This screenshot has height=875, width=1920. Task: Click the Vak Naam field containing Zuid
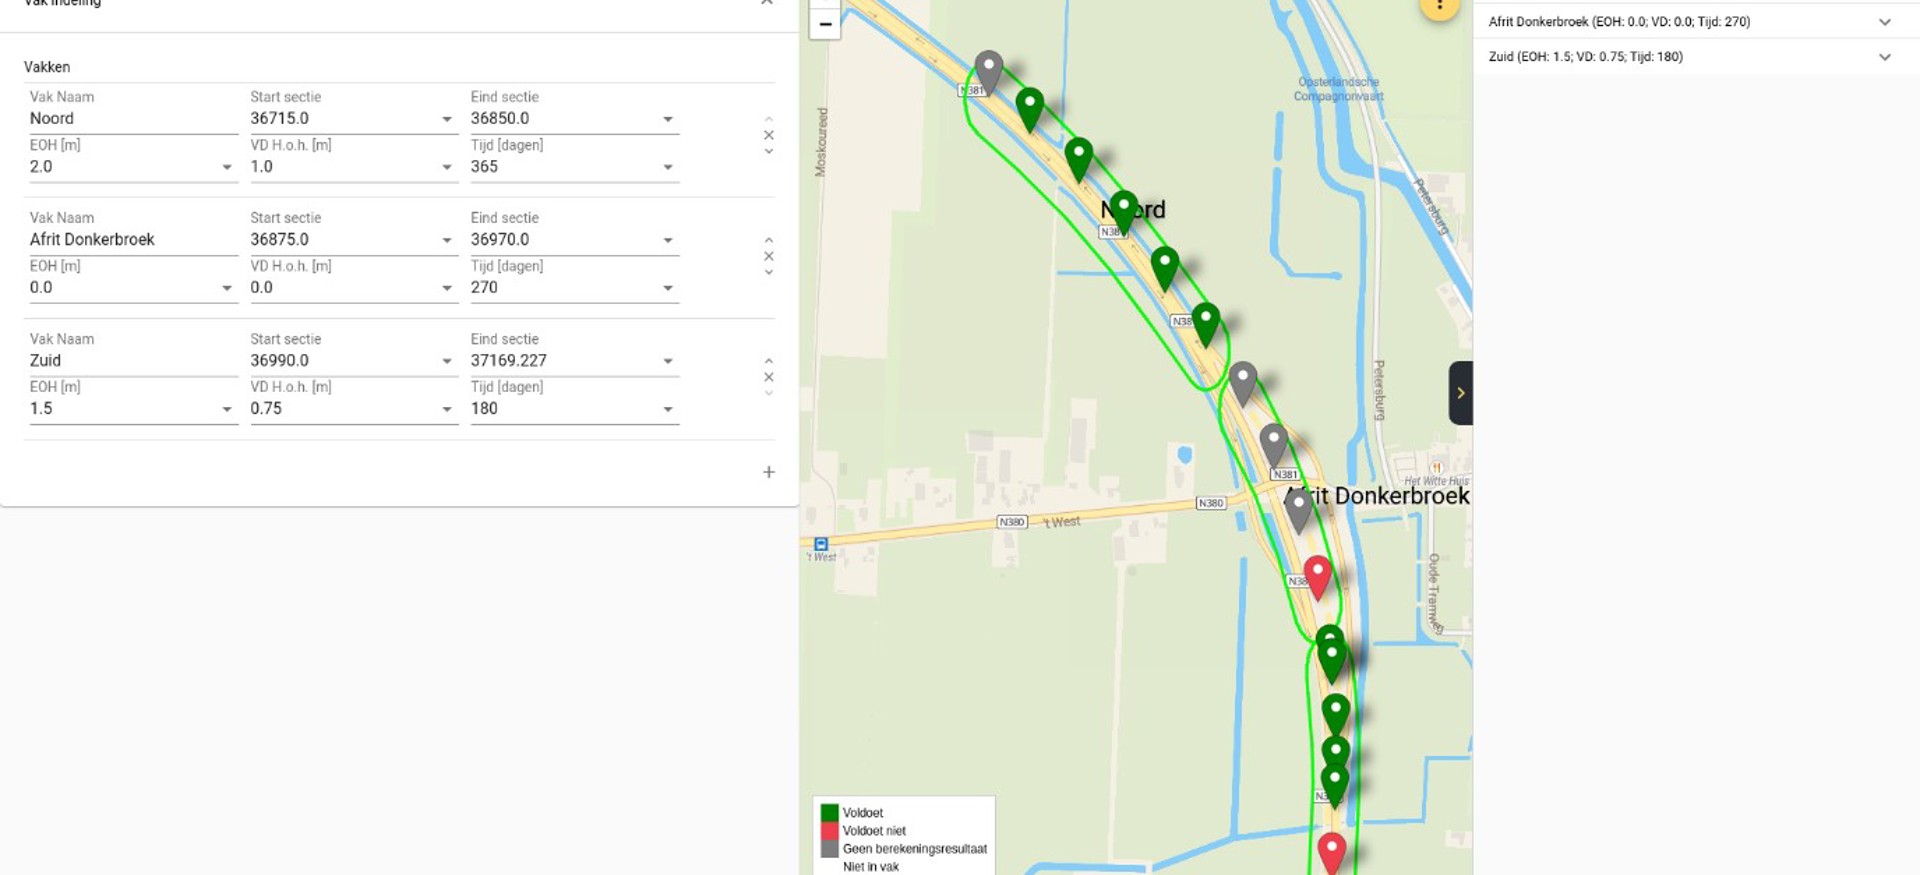(x=130, y=361)
